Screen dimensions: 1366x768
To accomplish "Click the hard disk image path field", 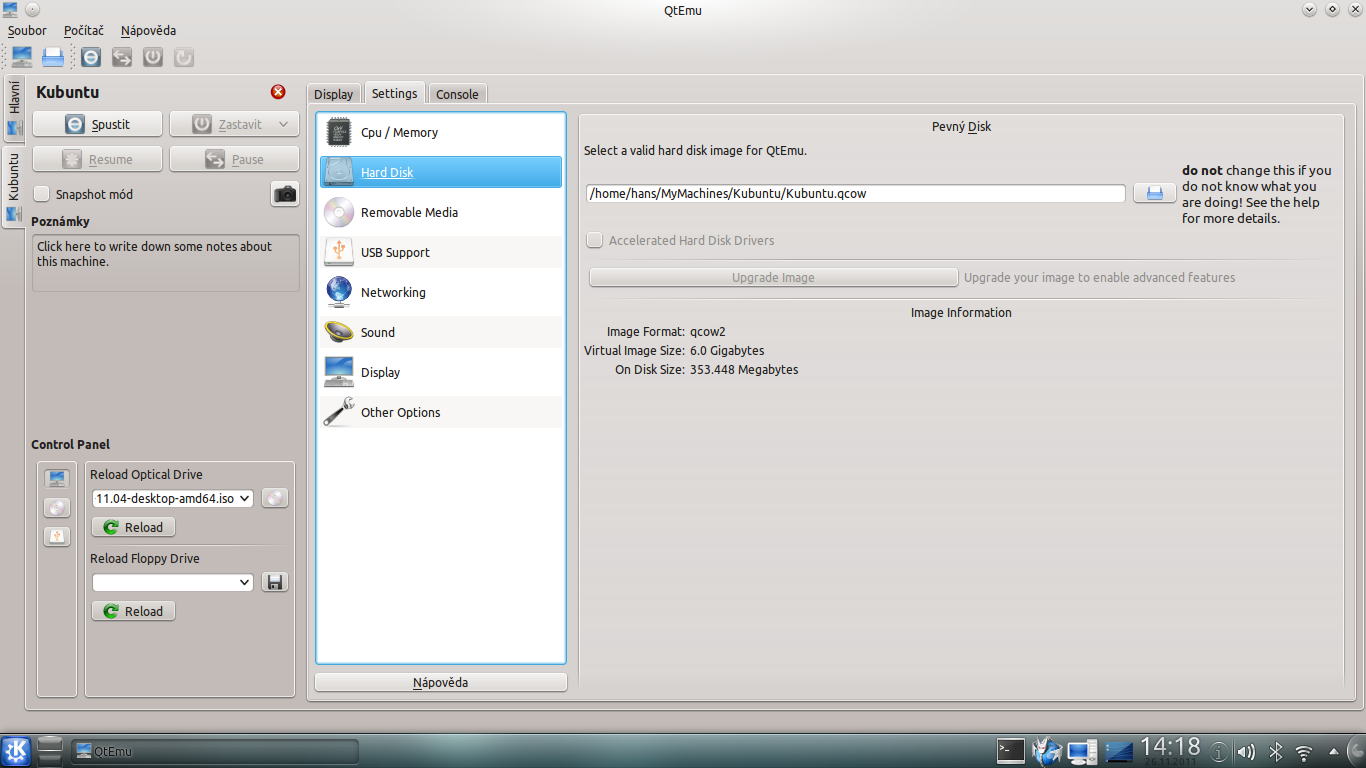I will click(856, 193).
